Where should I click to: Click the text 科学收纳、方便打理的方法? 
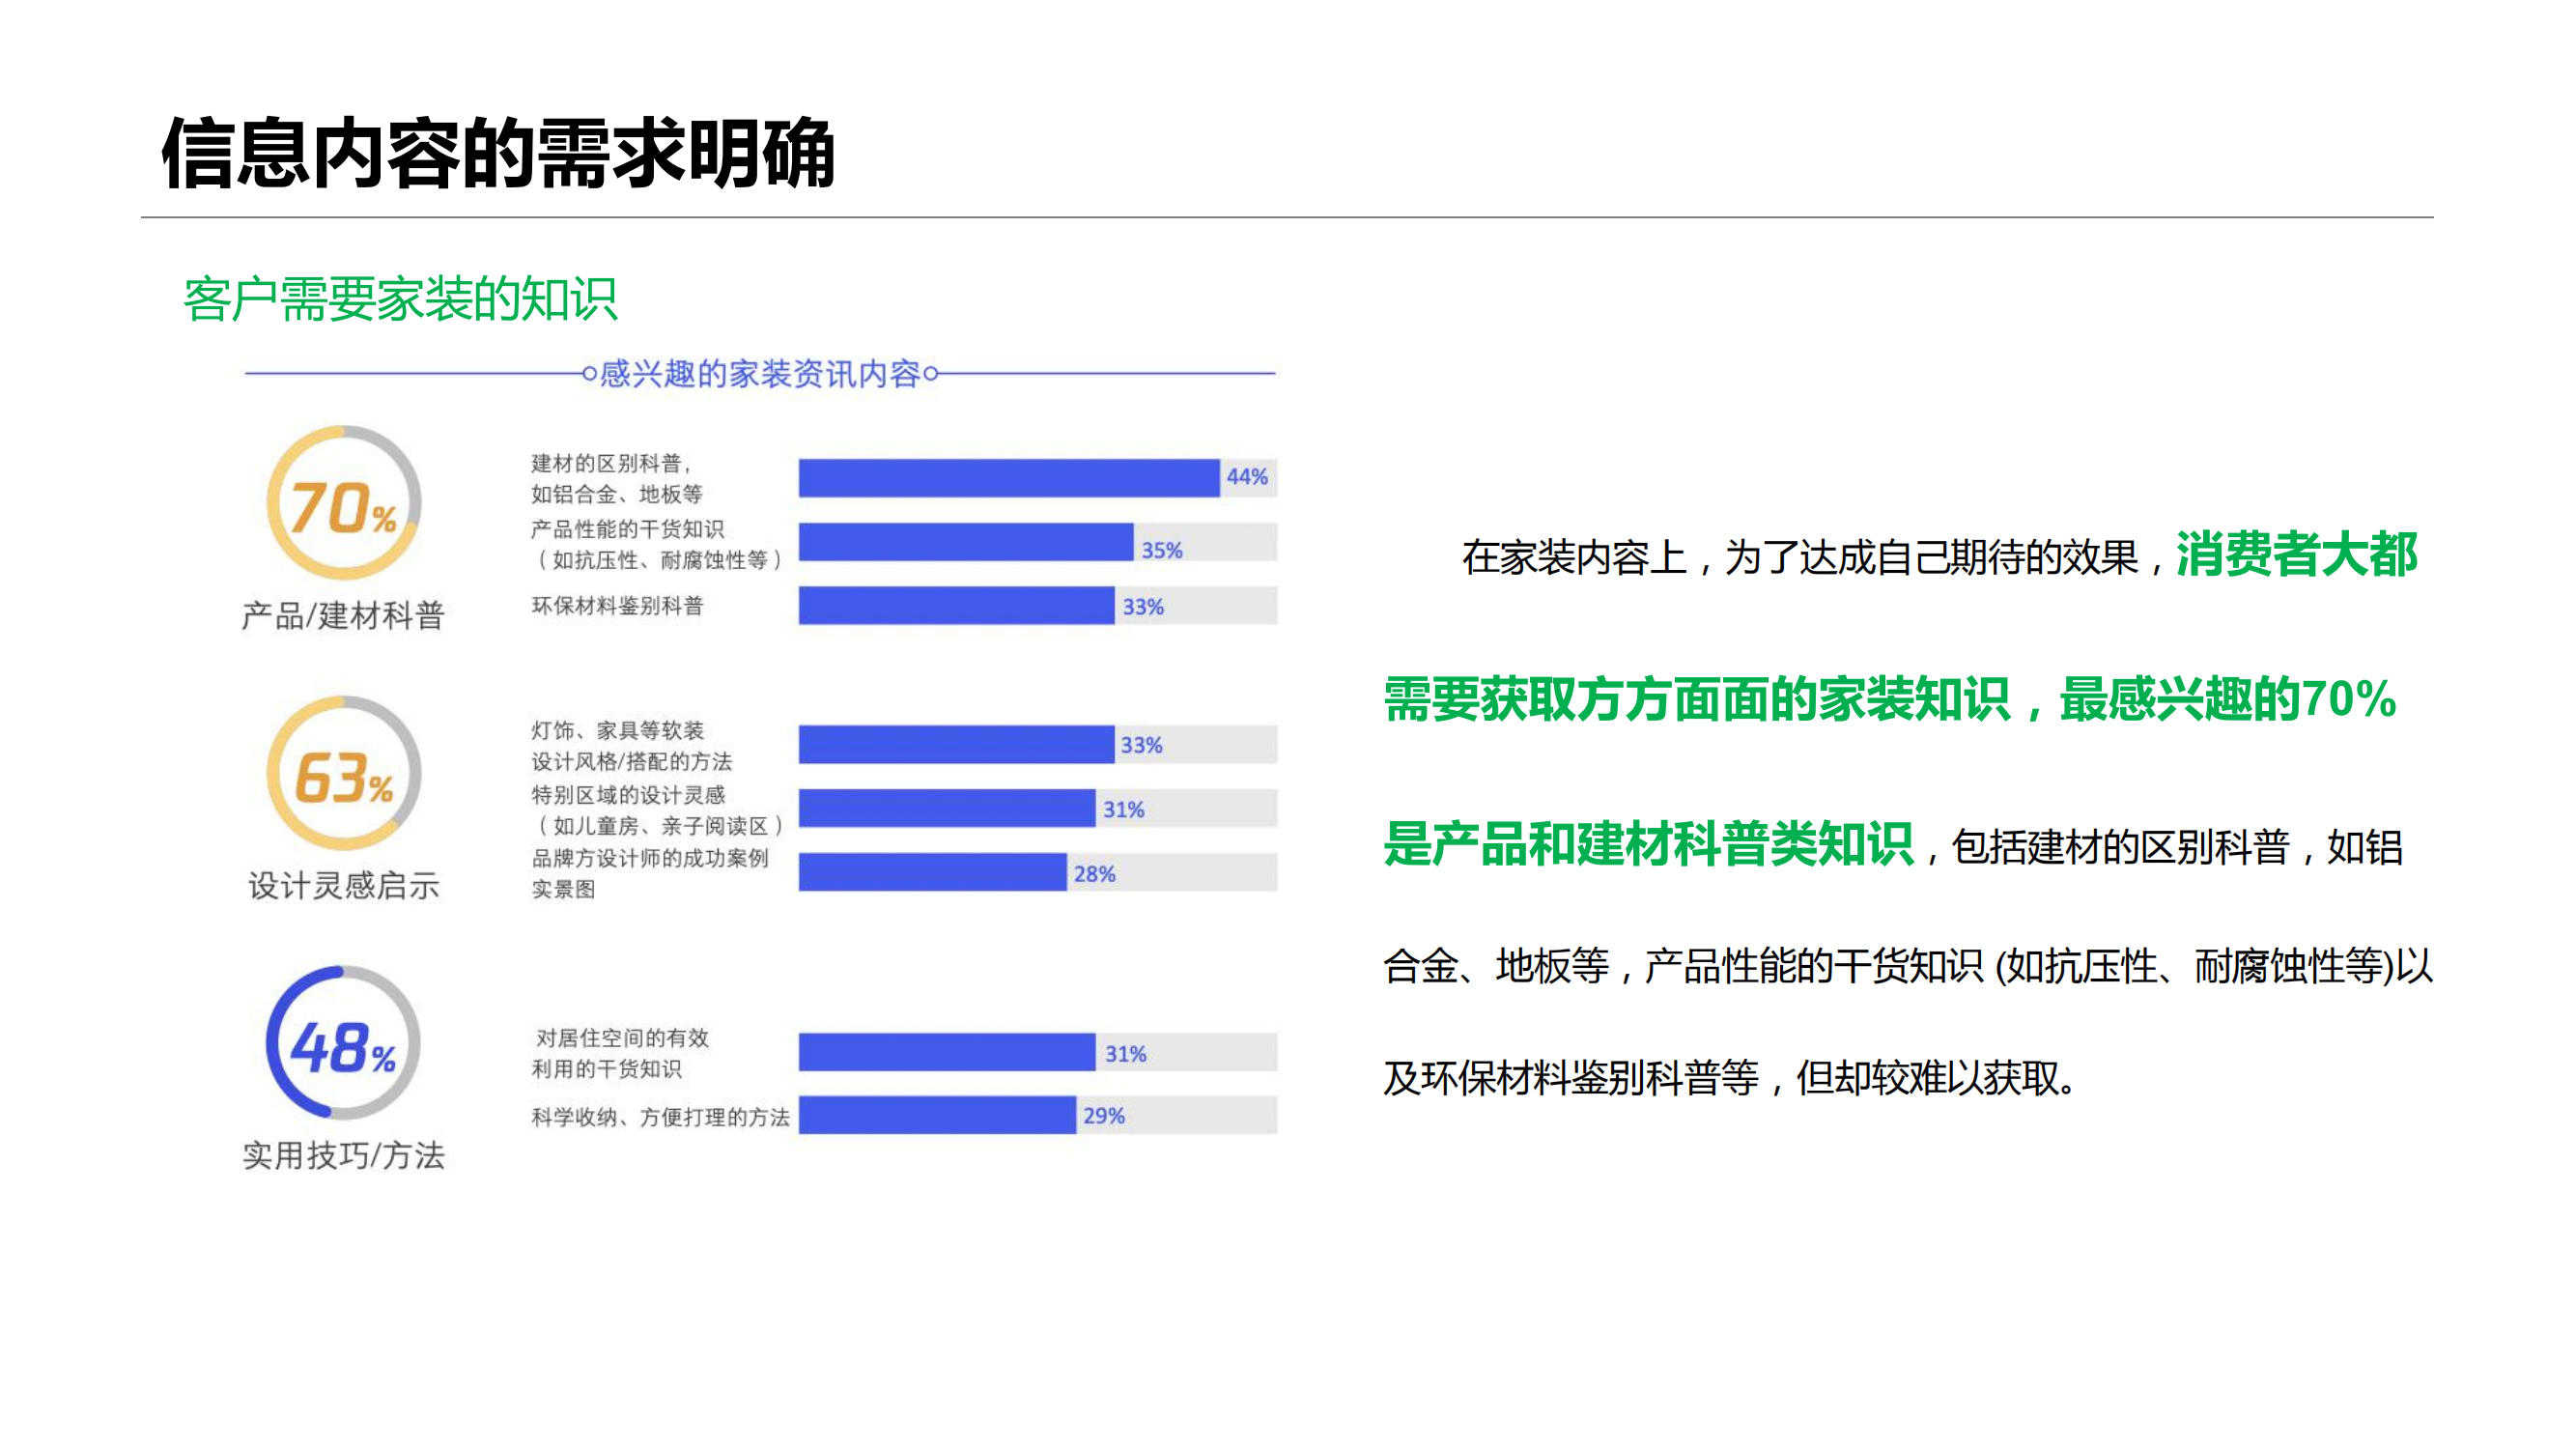[x=660, y=1117]
